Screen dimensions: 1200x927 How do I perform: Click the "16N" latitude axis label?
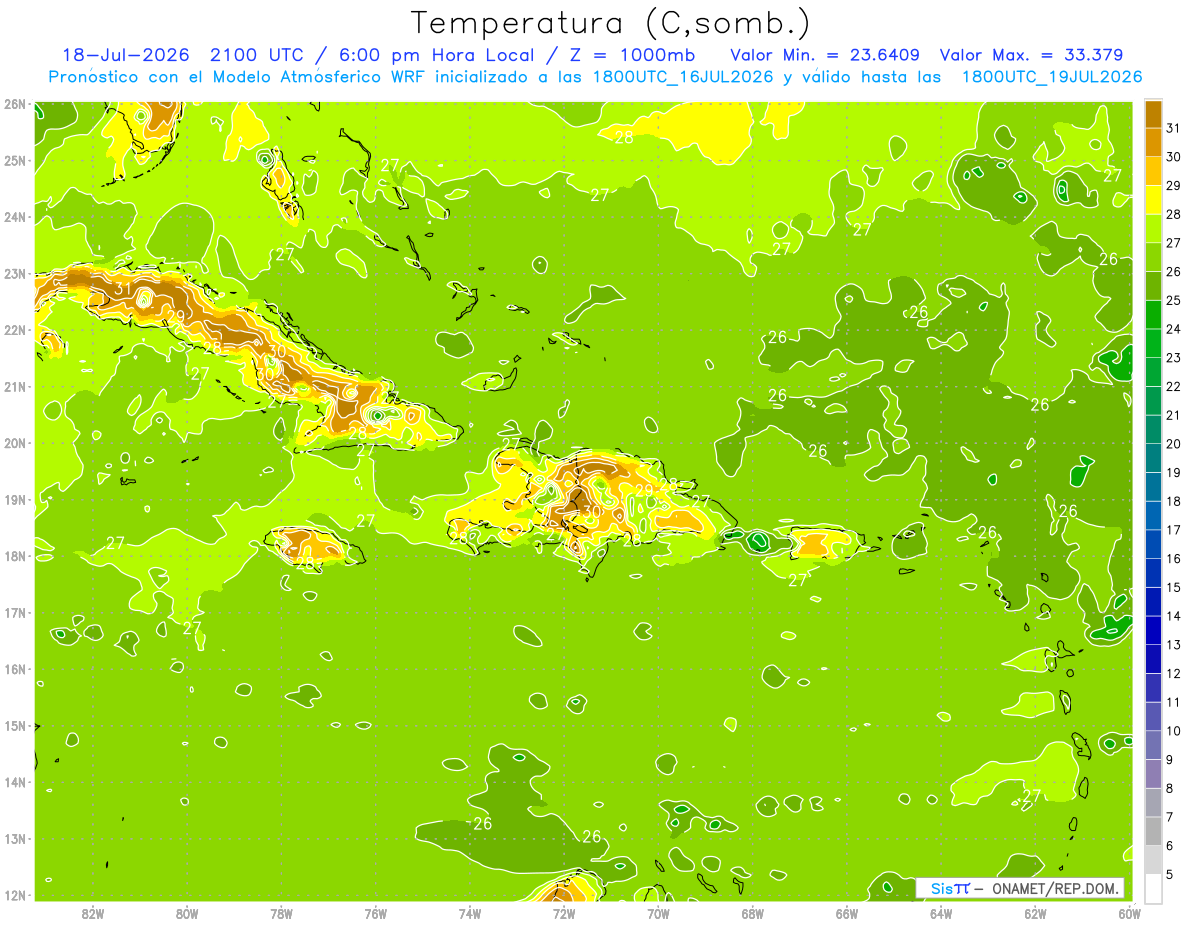point(15,669)
